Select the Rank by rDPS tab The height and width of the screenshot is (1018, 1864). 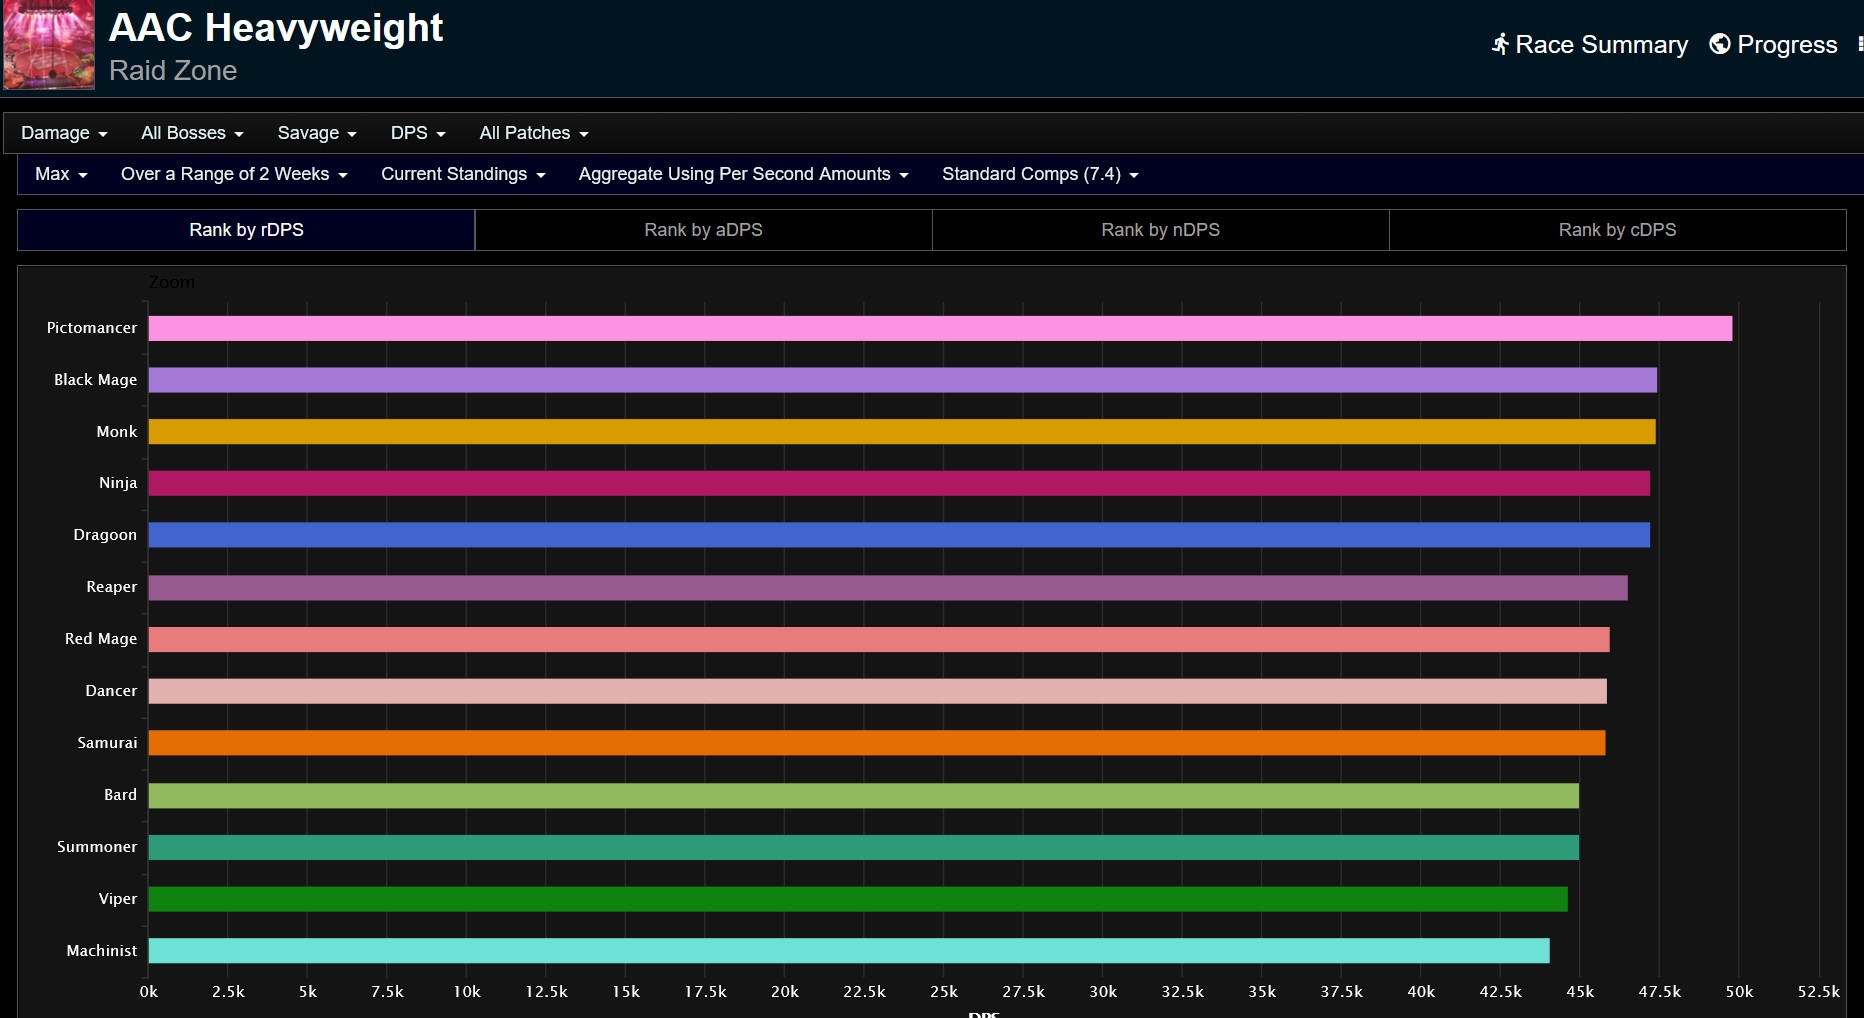tap(246, 230)
